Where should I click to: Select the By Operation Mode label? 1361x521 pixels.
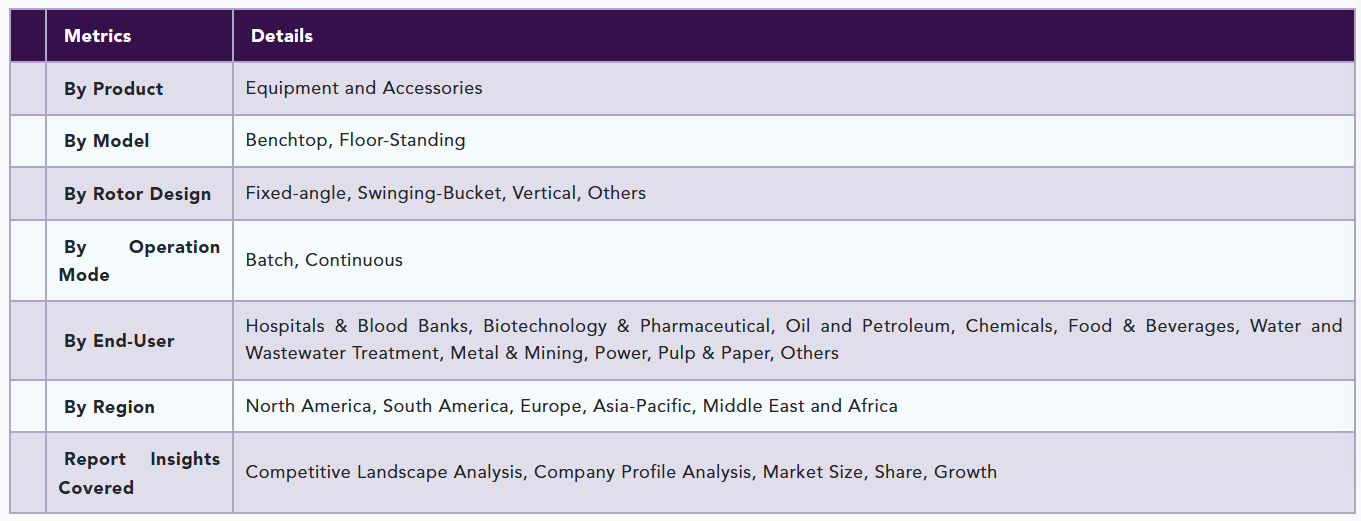[139, 260]
